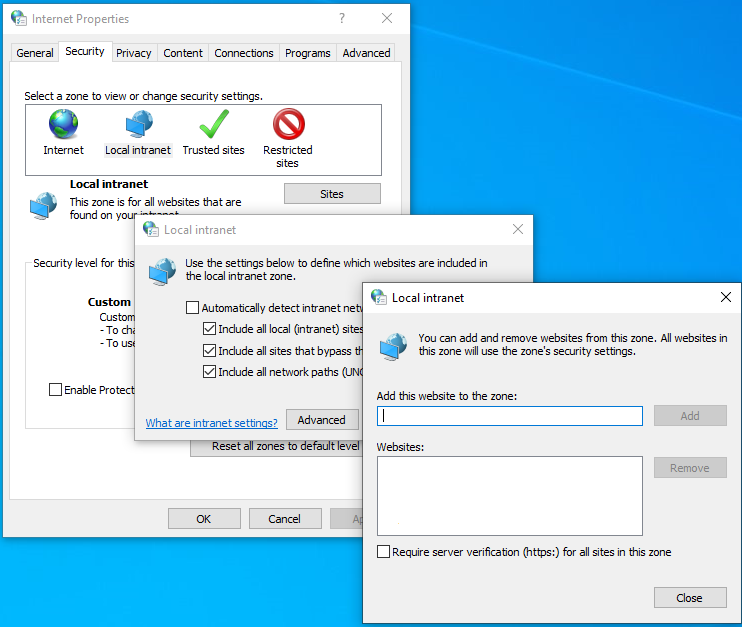The height and width of the screenshot is (627, 742).
Task: Select the Internet zone globe icon
Action: coord(63,124)
